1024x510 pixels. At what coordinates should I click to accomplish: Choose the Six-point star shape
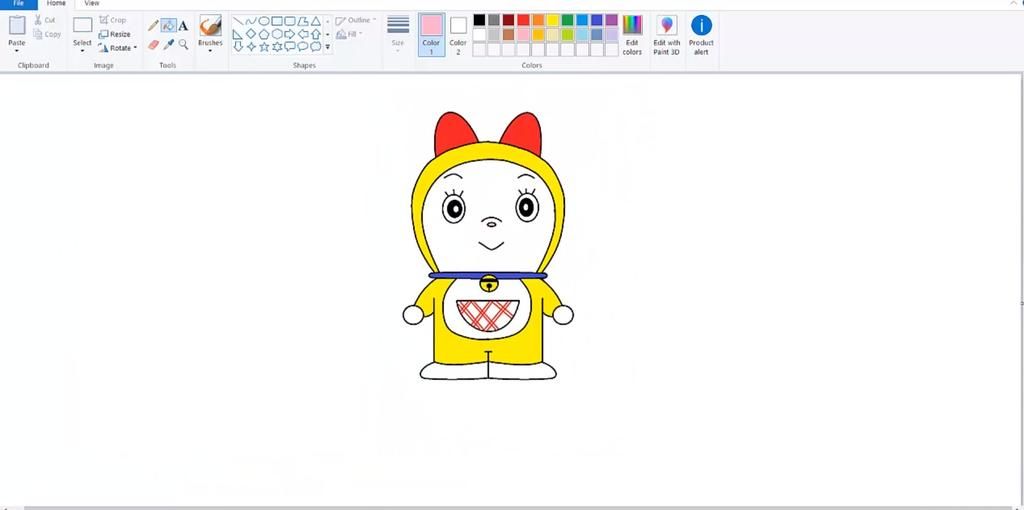click(277, 47)
